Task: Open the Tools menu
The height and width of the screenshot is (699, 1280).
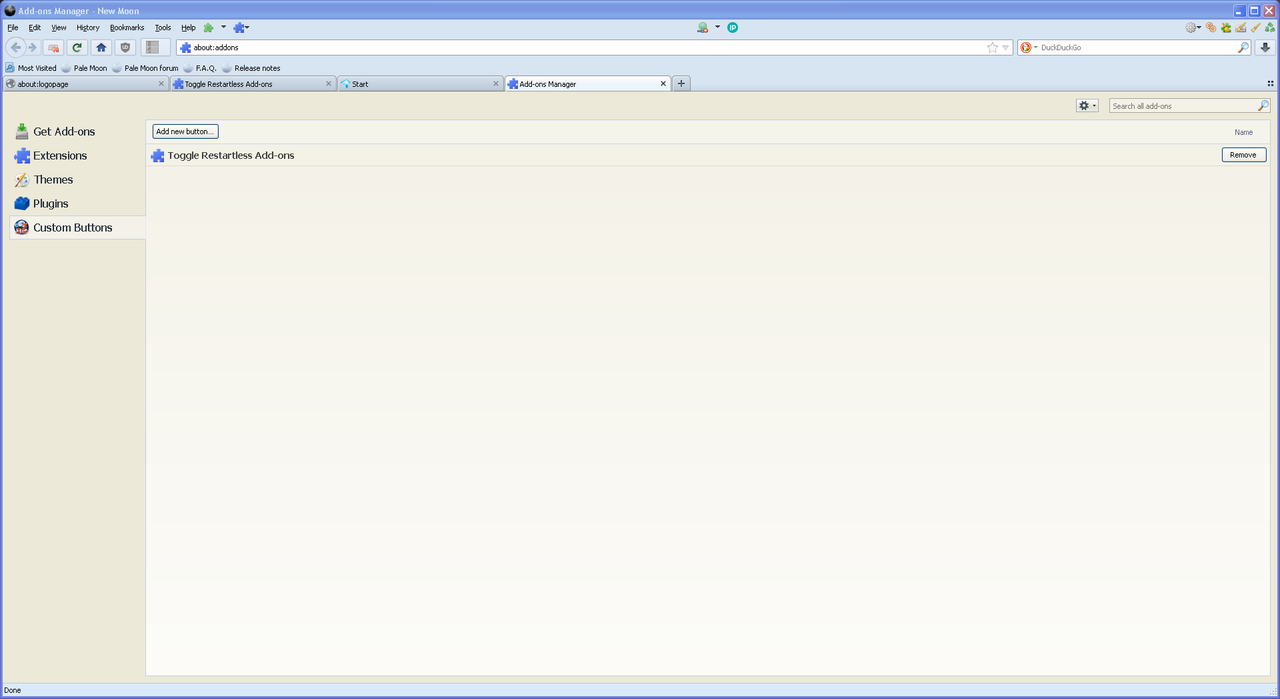Action: 163,27
